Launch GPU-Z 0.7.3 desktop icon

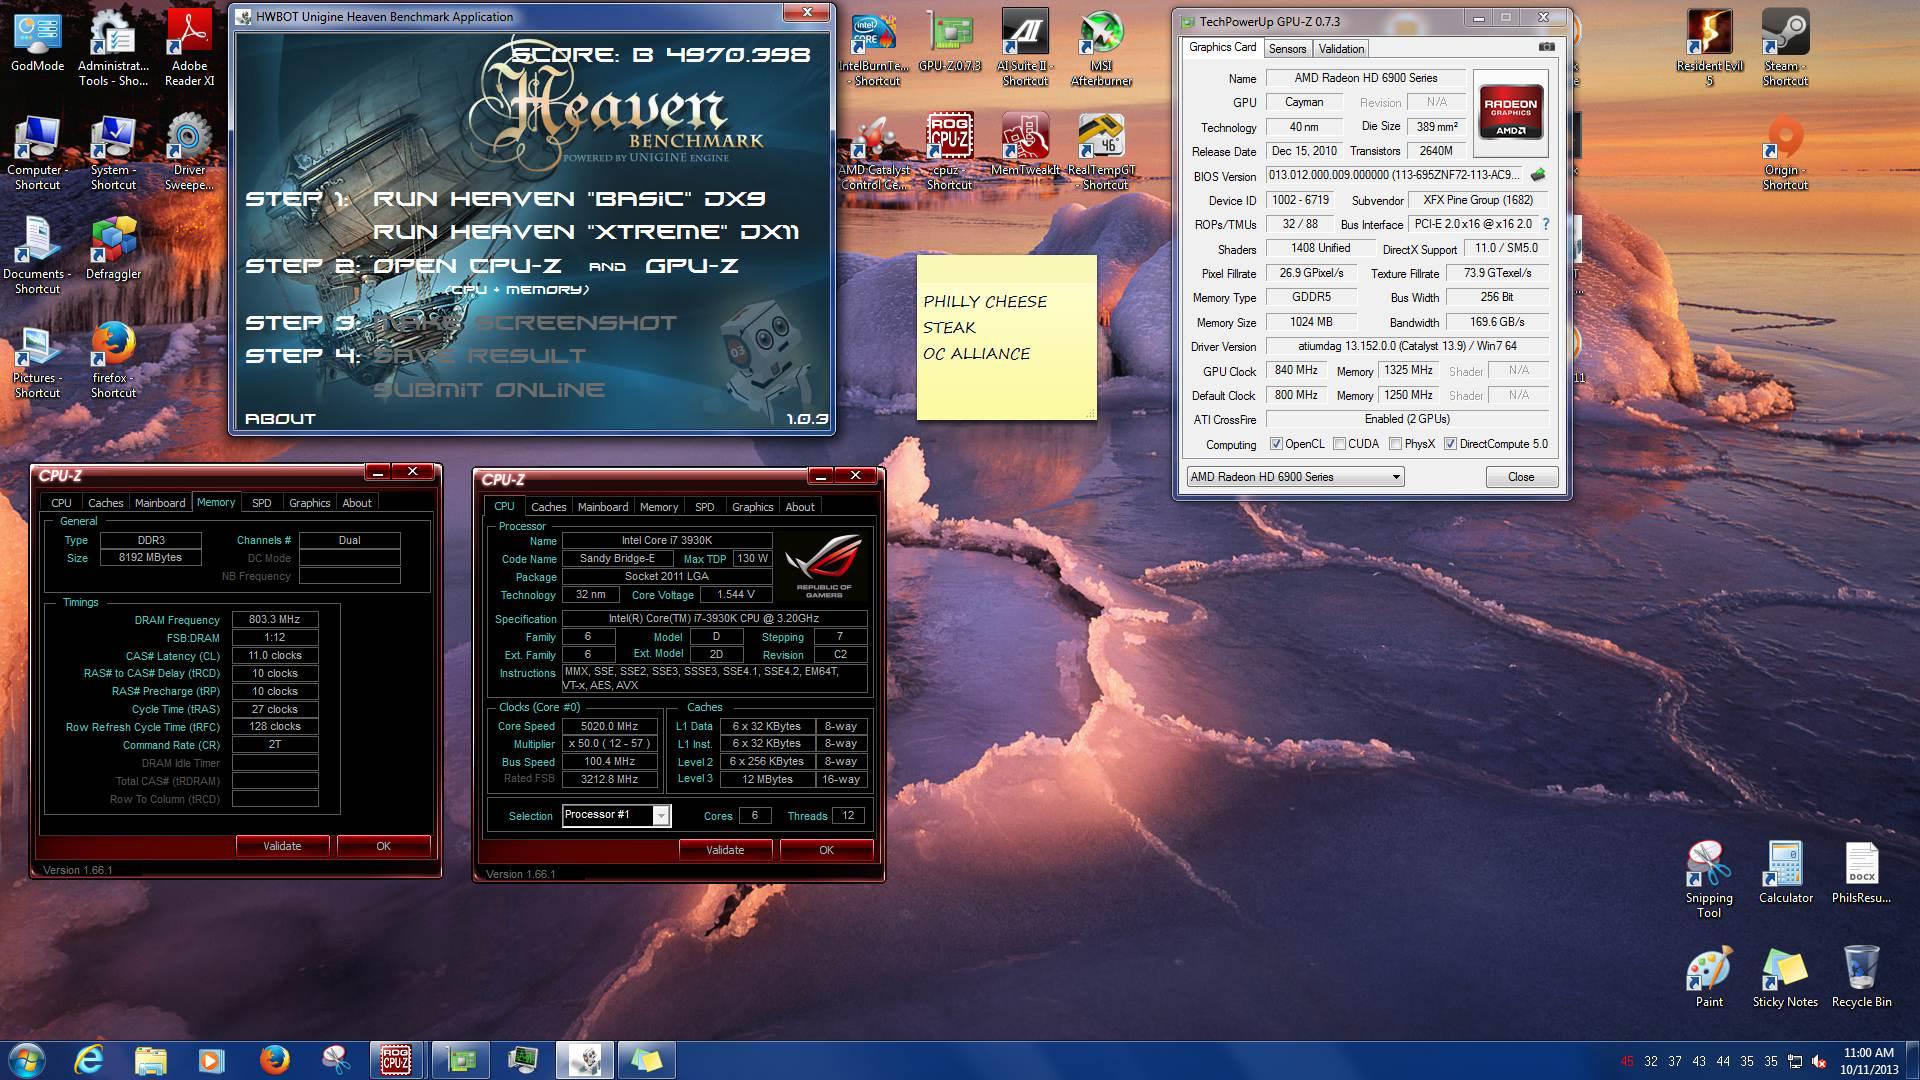[x=949, y=40]
